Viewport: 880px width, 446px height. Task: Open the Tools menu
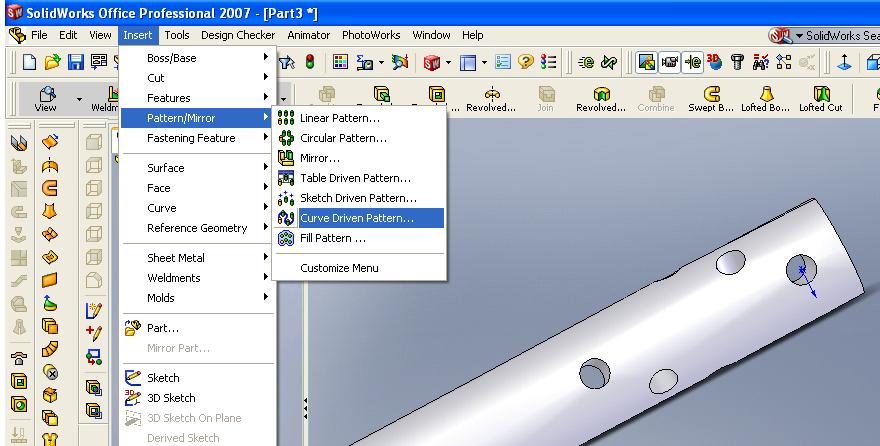(x=177, y=35)
